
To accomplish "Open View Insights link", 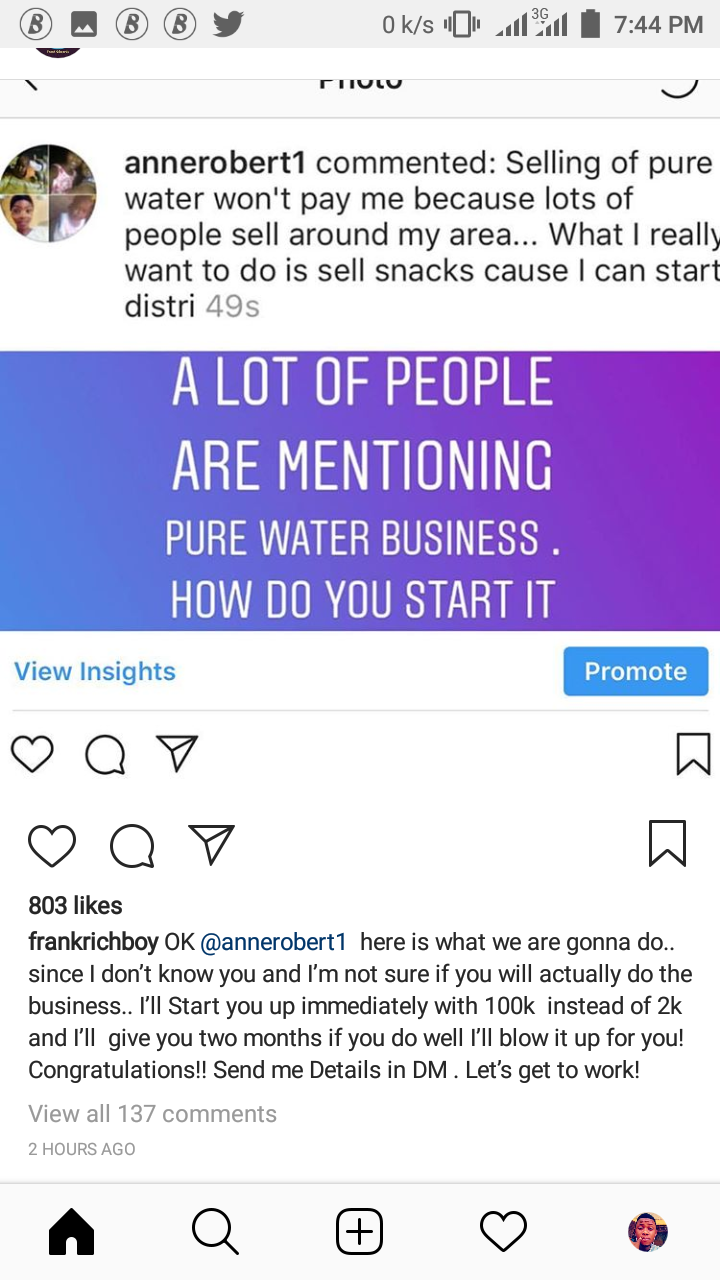I will tap(95, 671).
